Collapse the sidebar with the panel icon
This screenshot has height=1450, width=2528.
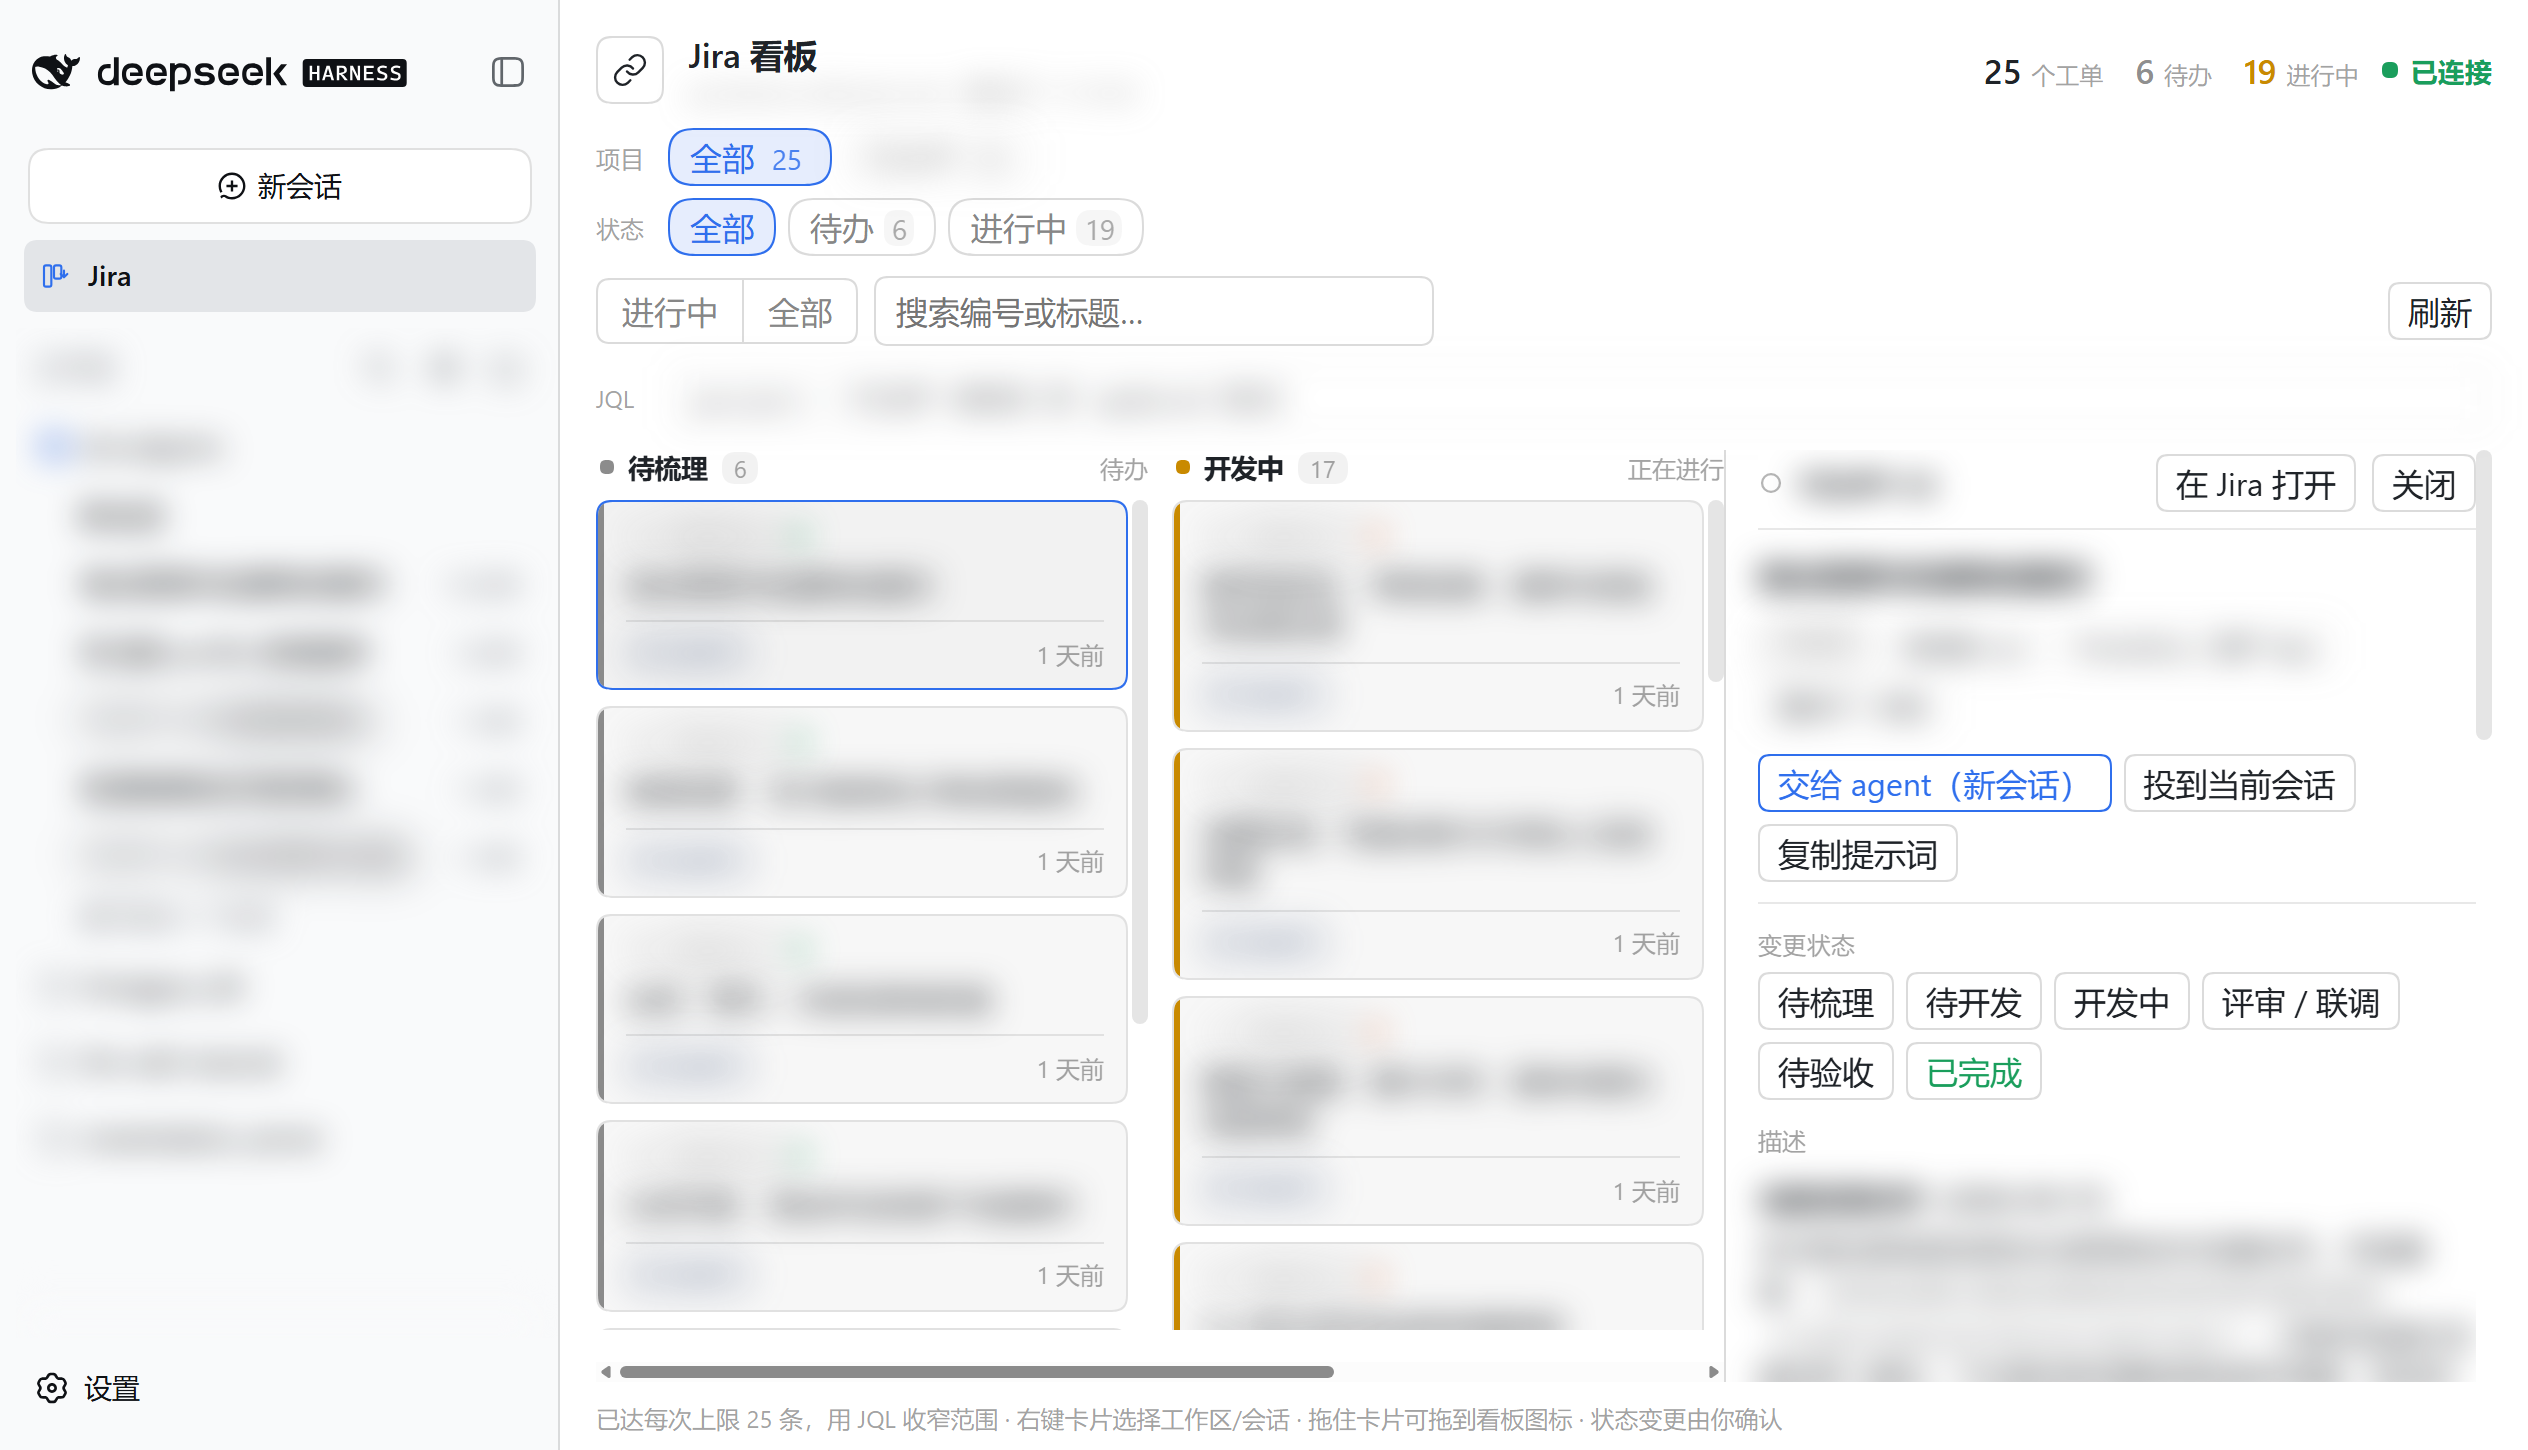coord(508,72)
